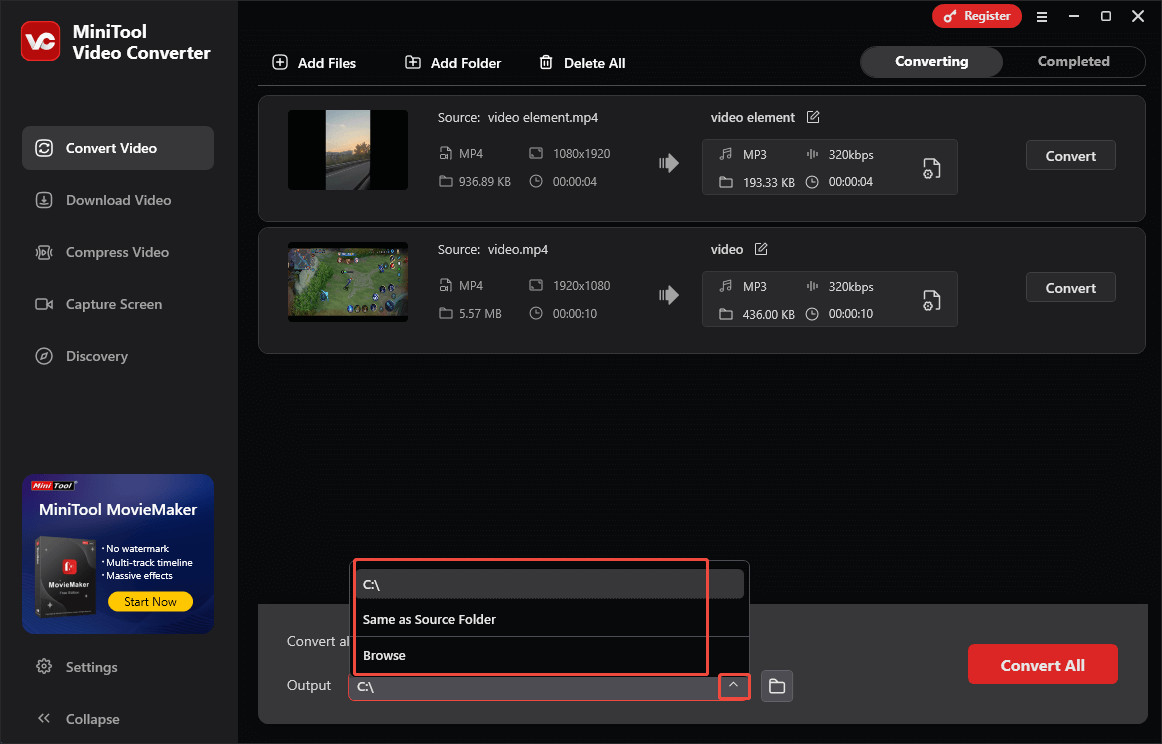Click the Source: video.mp4 text
The width and height of the screenshot is (1162, 744).
coord(493,249)
